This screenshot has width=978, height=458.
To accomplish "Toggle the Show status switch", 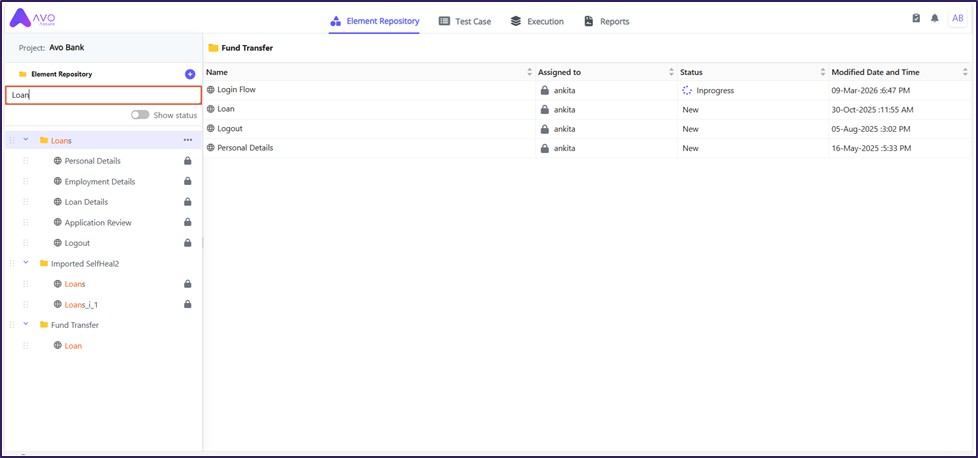I will tap(140, 115).
